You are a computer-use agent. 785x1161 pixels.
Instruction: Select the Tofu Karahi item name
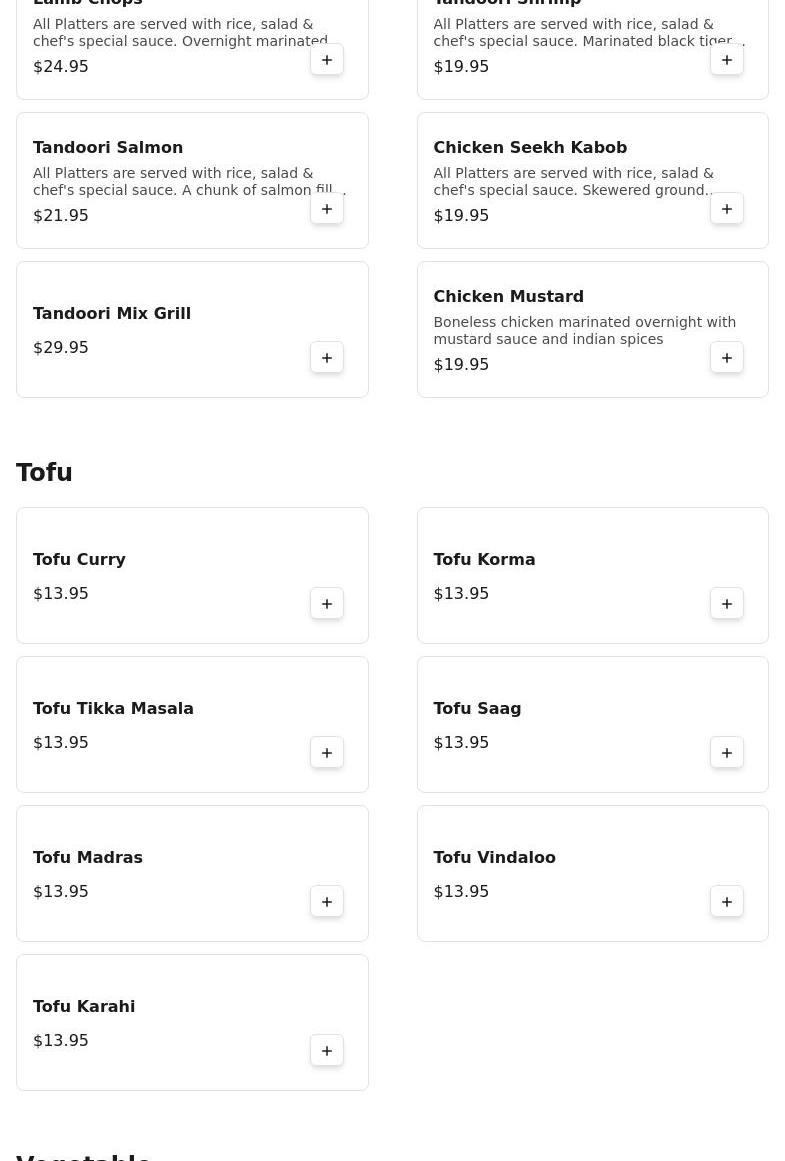84,1006
